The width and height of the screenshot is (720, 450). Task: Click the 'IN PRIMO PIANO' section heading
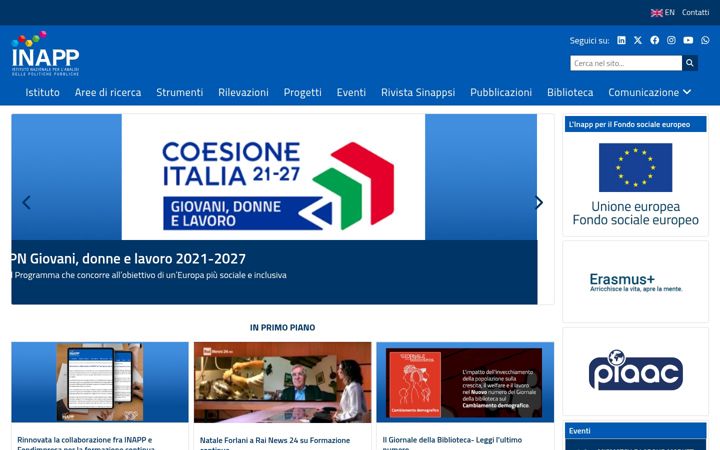pos(282,327)
